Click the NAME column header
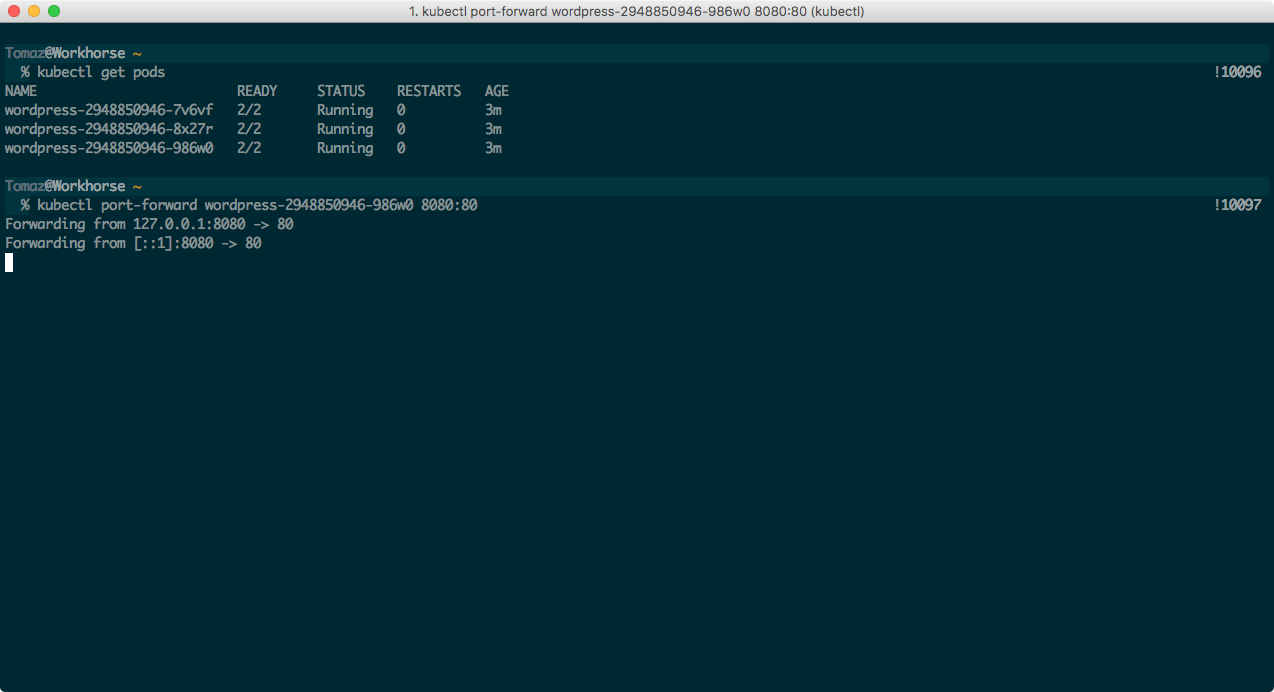Viewport: 1274px width, 692px height. click(21, 91)
